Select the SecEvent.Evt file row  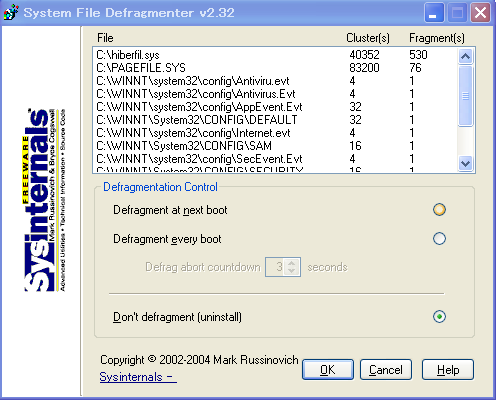[x=275, y=159]
